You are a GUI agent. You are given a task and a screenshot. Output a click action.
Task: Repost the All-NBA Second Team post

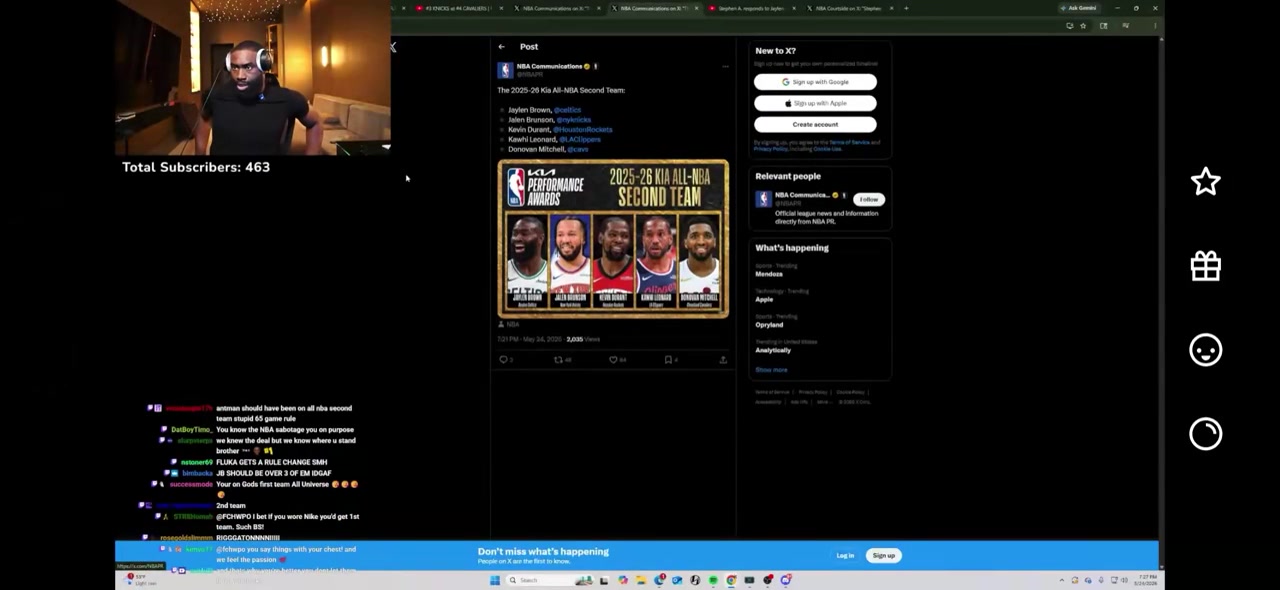[x=559, y=360]
